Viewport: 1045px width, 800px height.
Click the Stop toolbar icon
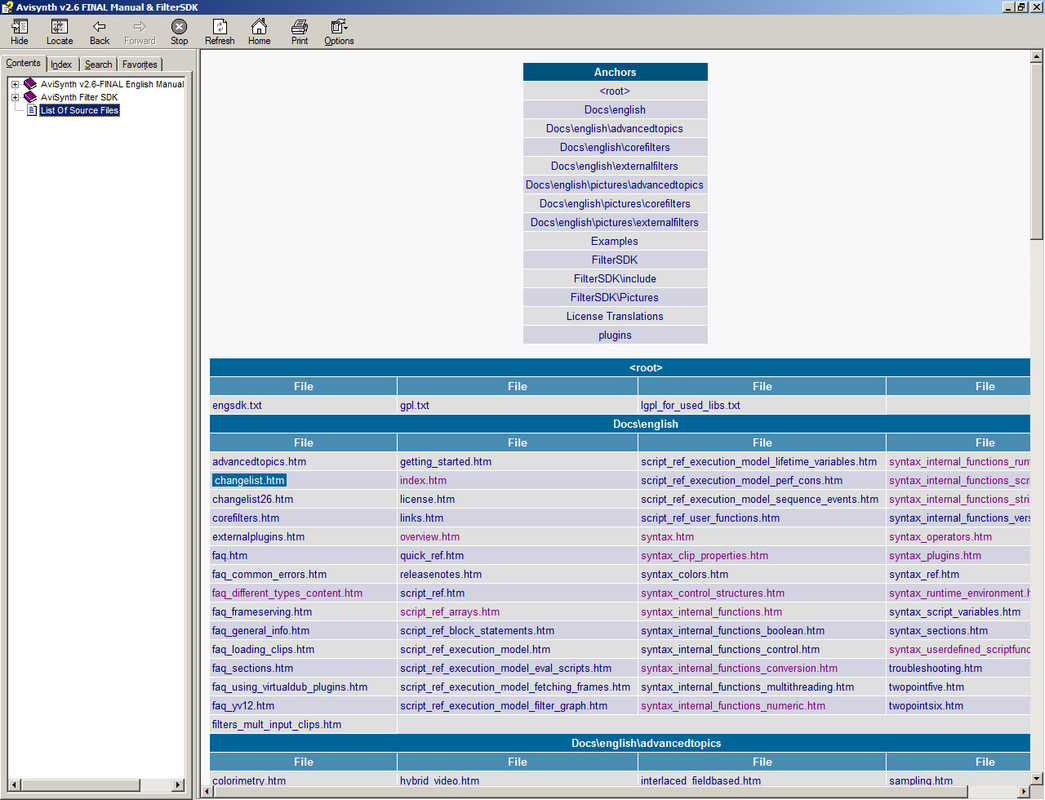179,31
